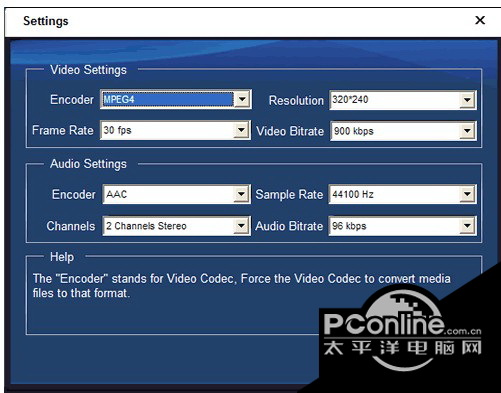The width and height of the screenshot is (501, 393).
Task: Expand the Sample Rate dropdown arrow
Action: (467, 194)
